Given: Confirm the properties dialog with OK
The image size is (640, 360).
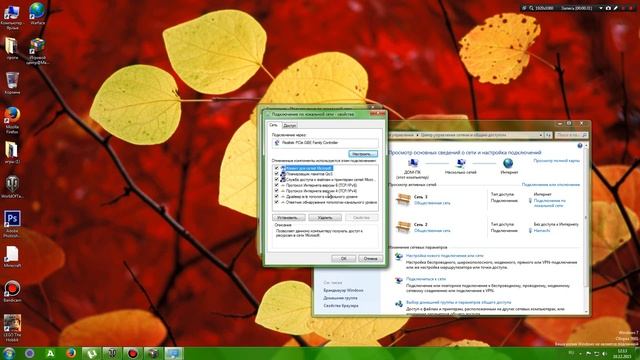Looking at the screenshot, I should click(343, 258).
